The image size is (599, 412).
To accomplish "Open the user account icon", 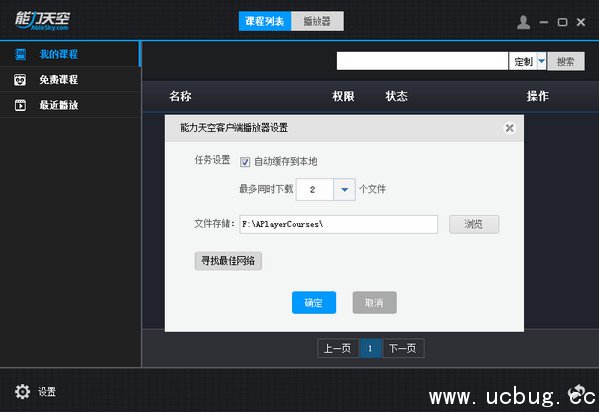I will tap(523, 22).
